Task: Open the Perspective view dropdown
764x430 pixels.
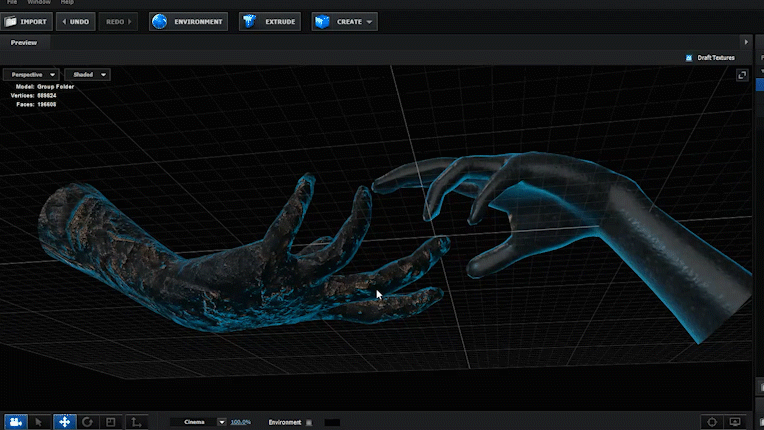Action: (31, 74)
